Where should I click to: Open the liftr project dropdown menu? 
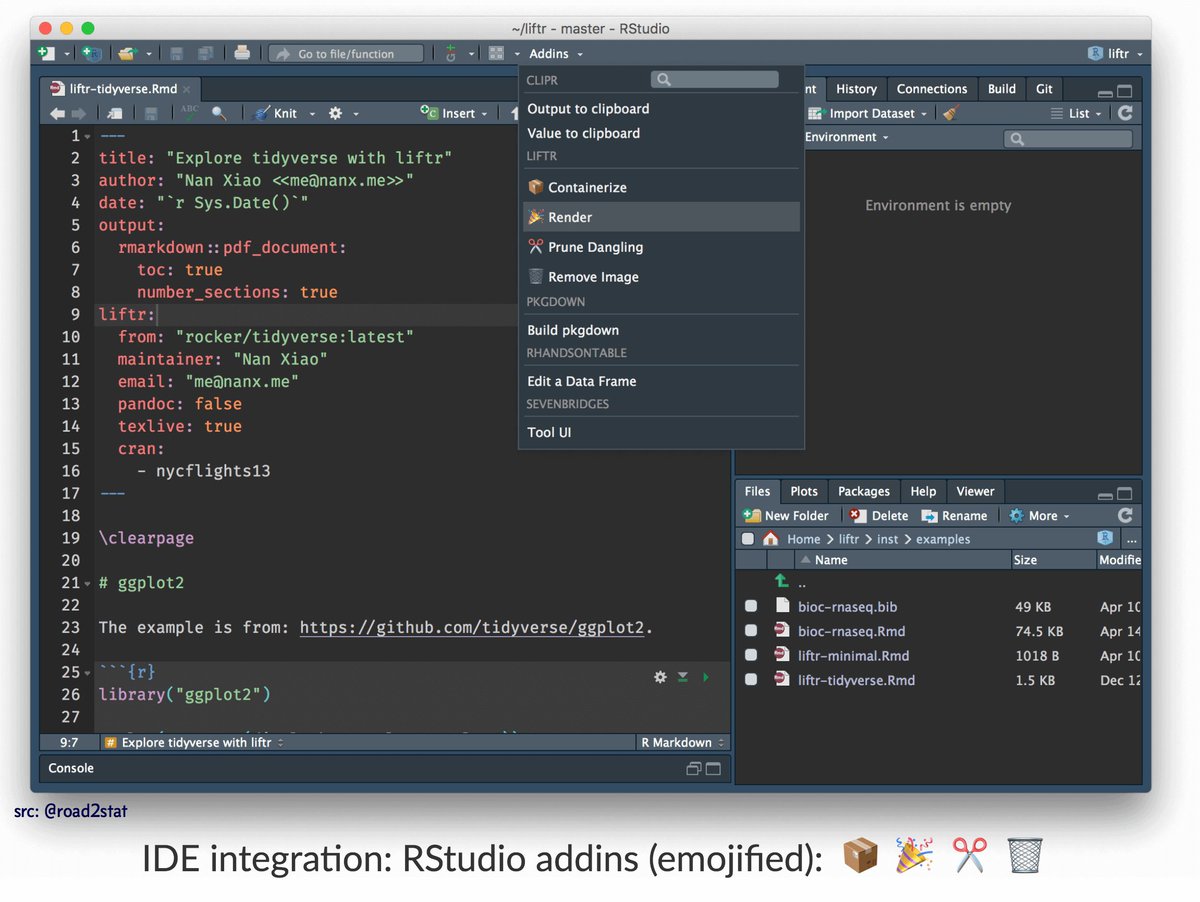tap(1115, 54)
